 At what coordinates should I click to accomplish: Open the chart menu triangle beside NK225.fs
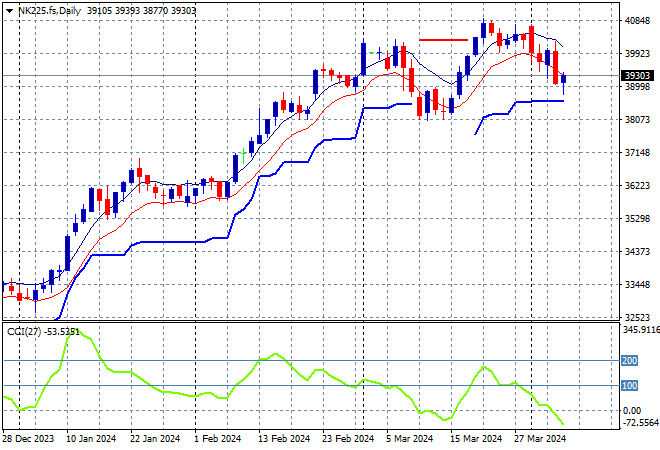[9, 11]
